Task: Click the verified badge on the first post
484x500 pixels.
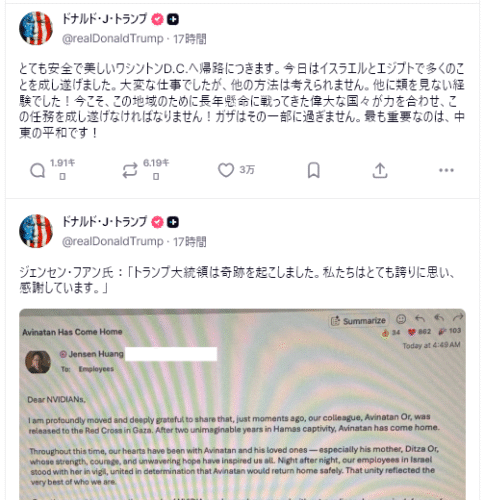Action: point(157,19)
